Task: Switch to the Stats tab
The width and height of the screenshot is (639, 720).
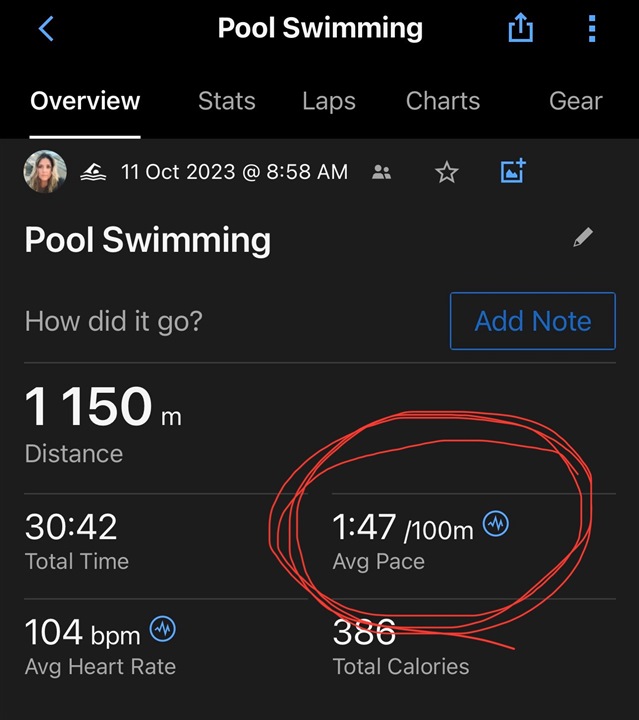Action: [x=227, y=101]
